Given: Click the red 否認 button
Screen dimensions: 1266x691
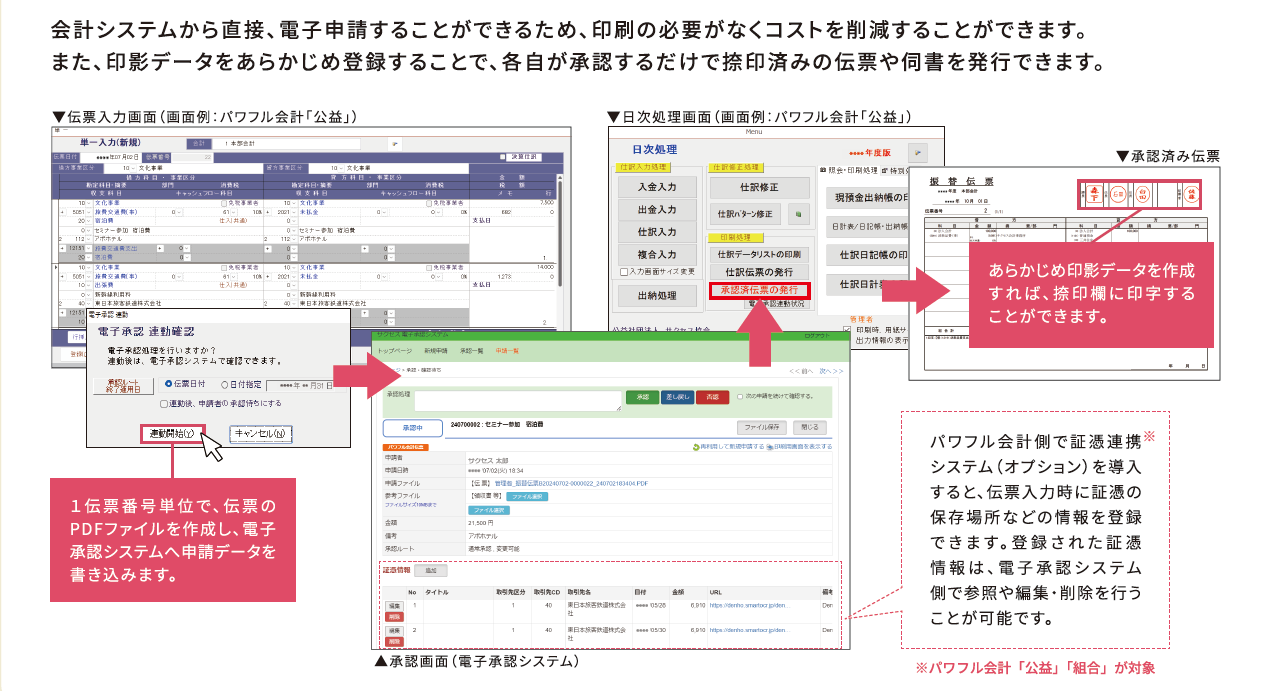Looking at the screenshot, I should coord(712,396).
